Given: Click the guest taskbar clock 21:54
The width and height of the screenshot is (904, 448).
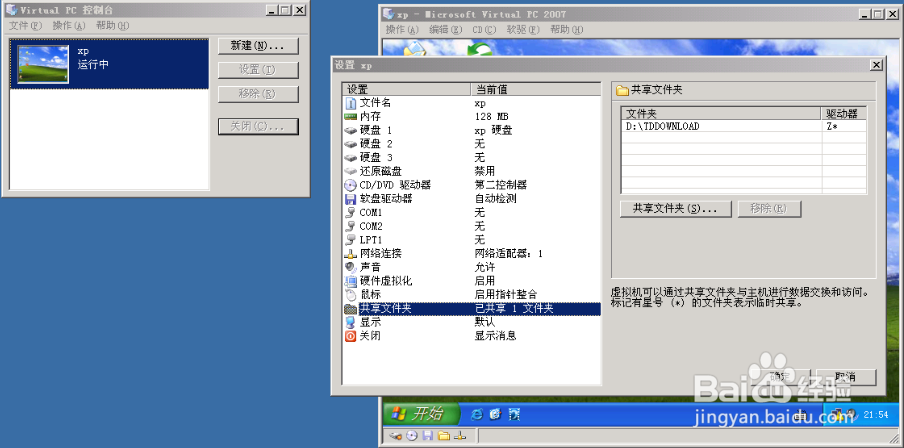Looking at the screenshot, I should click(875, 414).
